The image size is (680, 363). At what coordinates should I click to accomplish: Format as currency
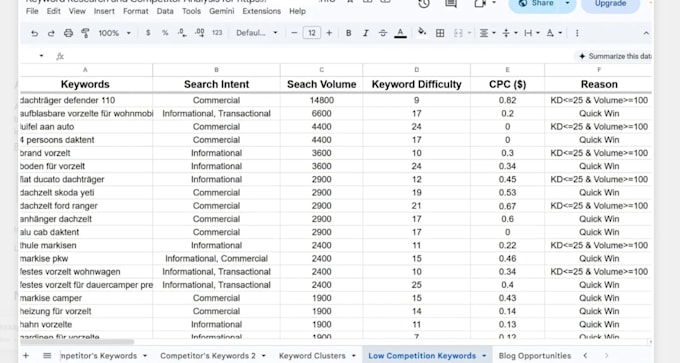pos(148,33)
